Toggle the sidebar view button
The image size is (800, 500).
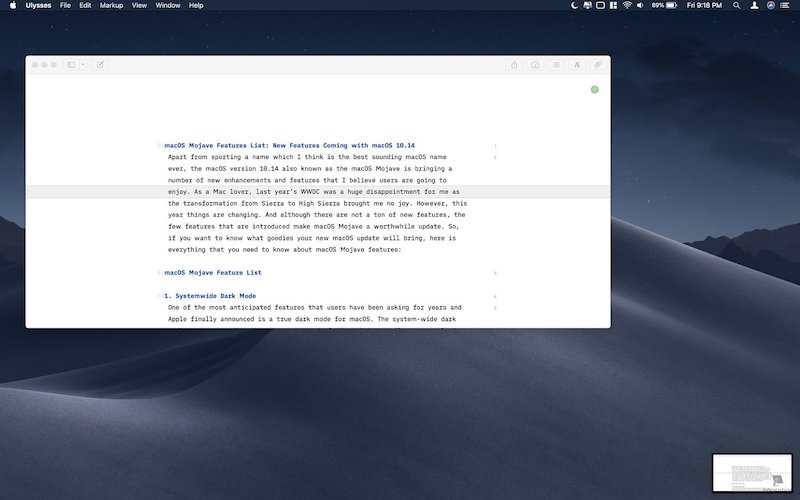(x=71, y=65)
